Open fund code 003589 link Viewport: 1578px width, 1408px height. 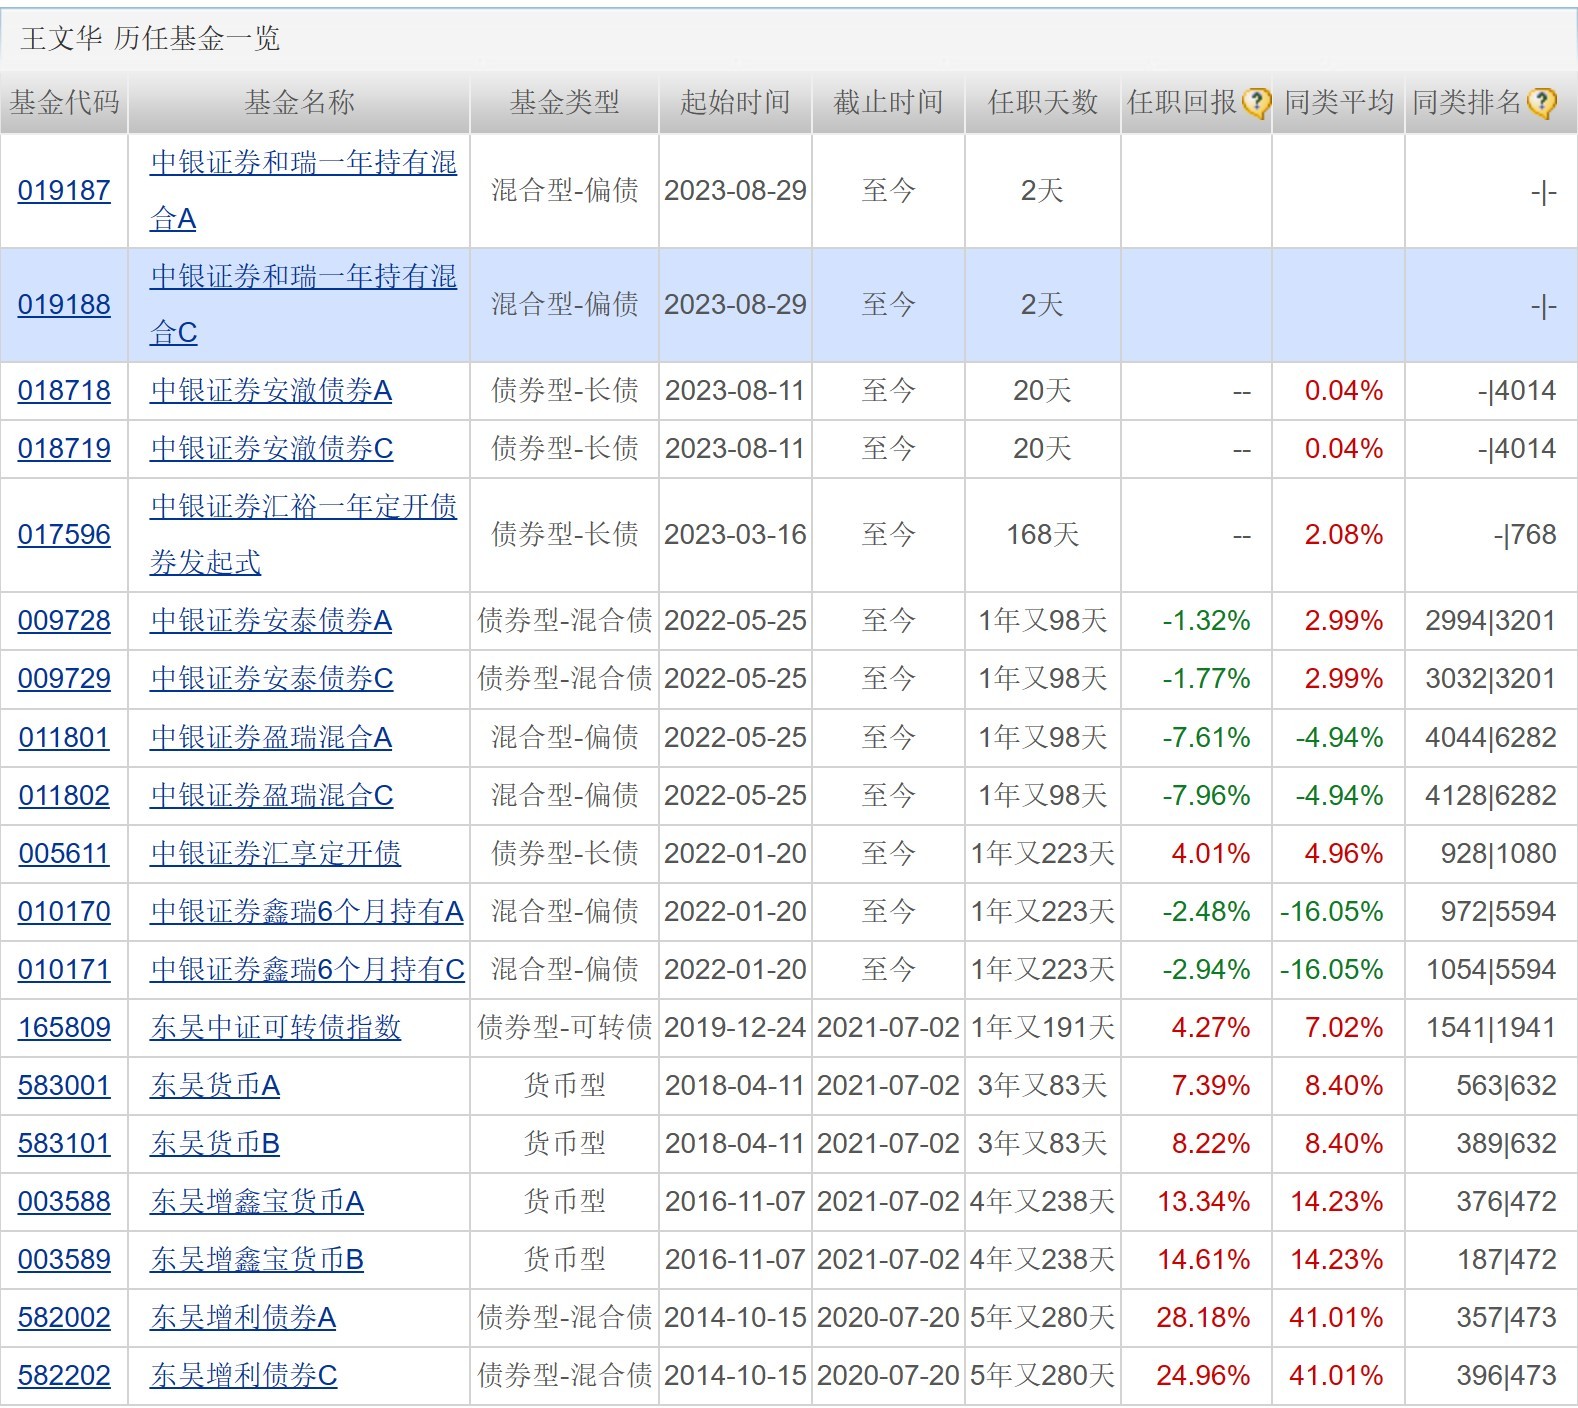pyautogui.click(x=64, y=1259)
